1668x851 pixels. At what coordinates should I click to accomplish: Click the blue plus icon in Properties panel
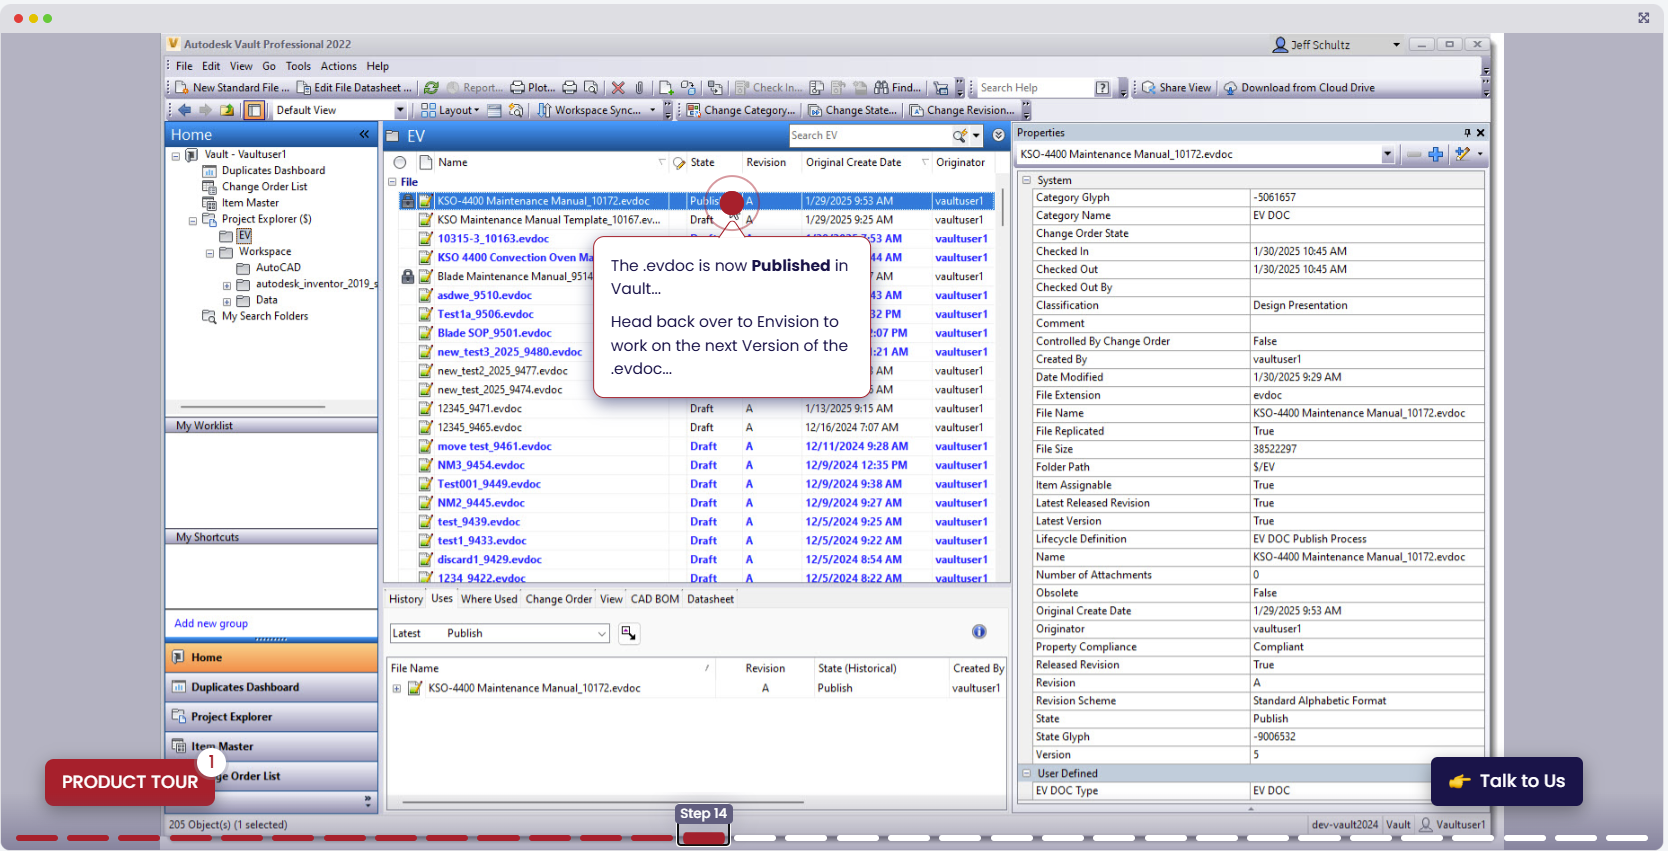pyautogui.click(x=1436, y=154)
